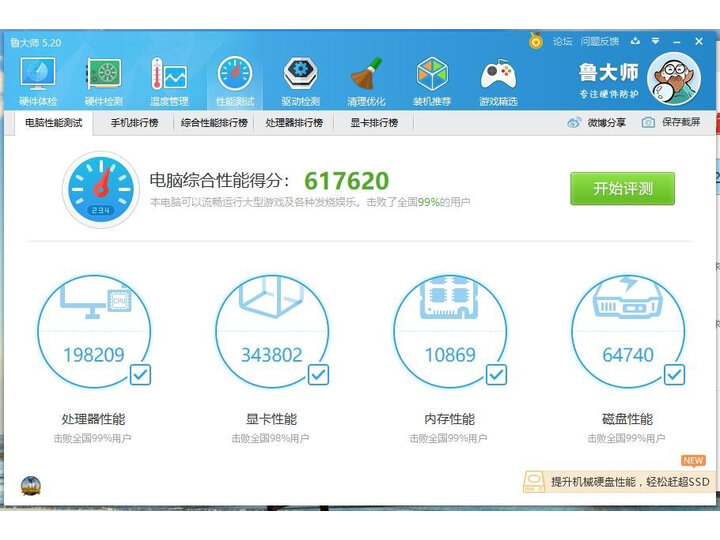Click the 内存性能 label
The height and width of the screenshot is (540, 720).
pyautogui.click(x=450, y=419)
